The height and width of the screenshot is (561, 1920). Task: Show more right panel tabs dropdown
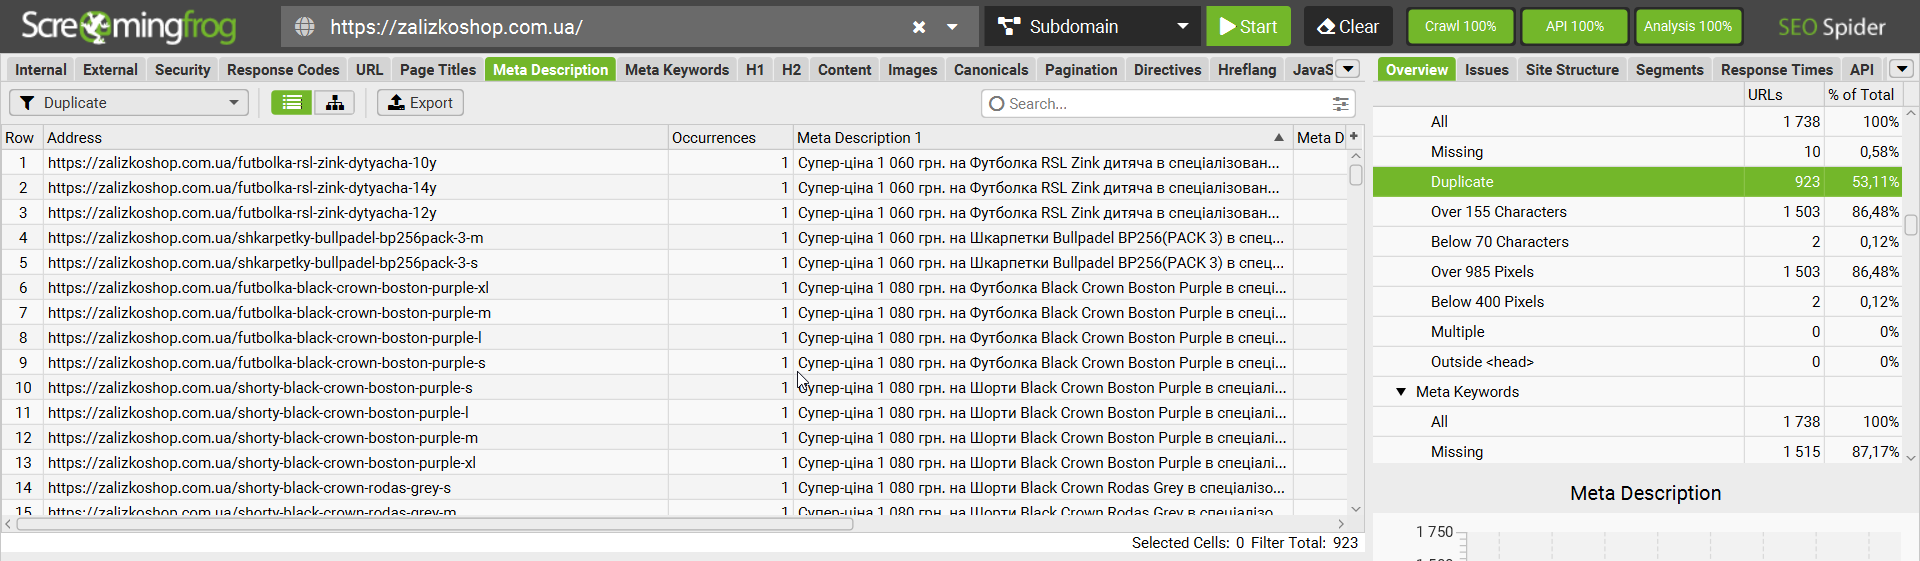click(x=1901, y=69)
